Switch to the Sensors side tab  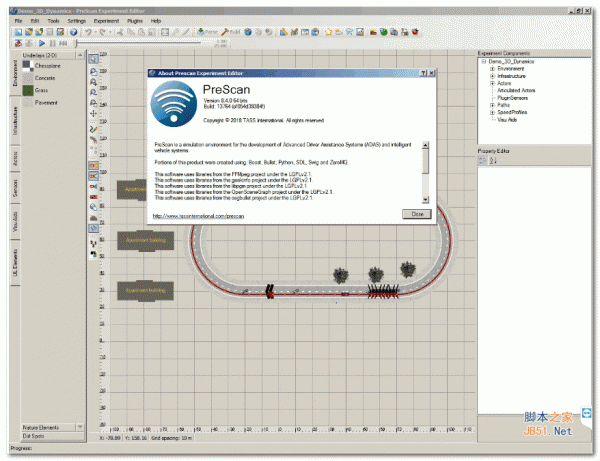[15, 188]
